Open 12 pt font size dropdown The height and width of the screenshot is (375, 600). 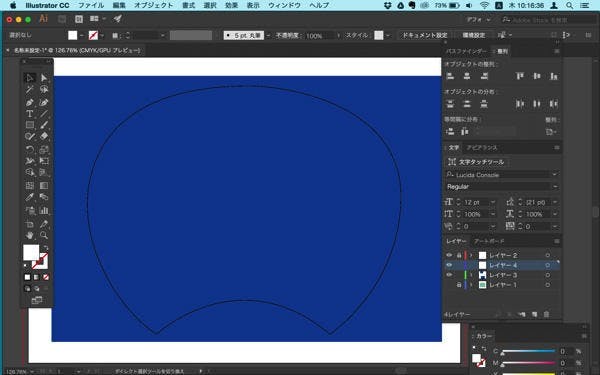[x=493, y=202]
